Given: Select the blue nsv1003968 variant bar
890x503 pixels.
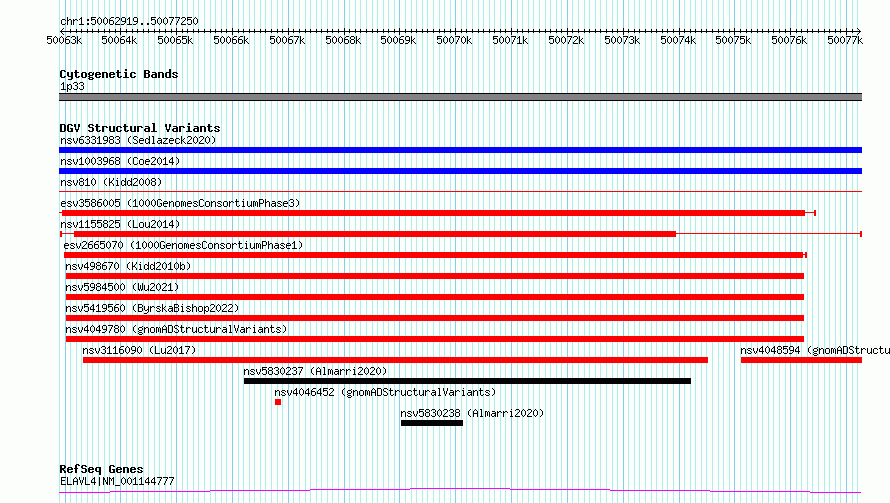Looking at the screenshot, I should point(460,171).
